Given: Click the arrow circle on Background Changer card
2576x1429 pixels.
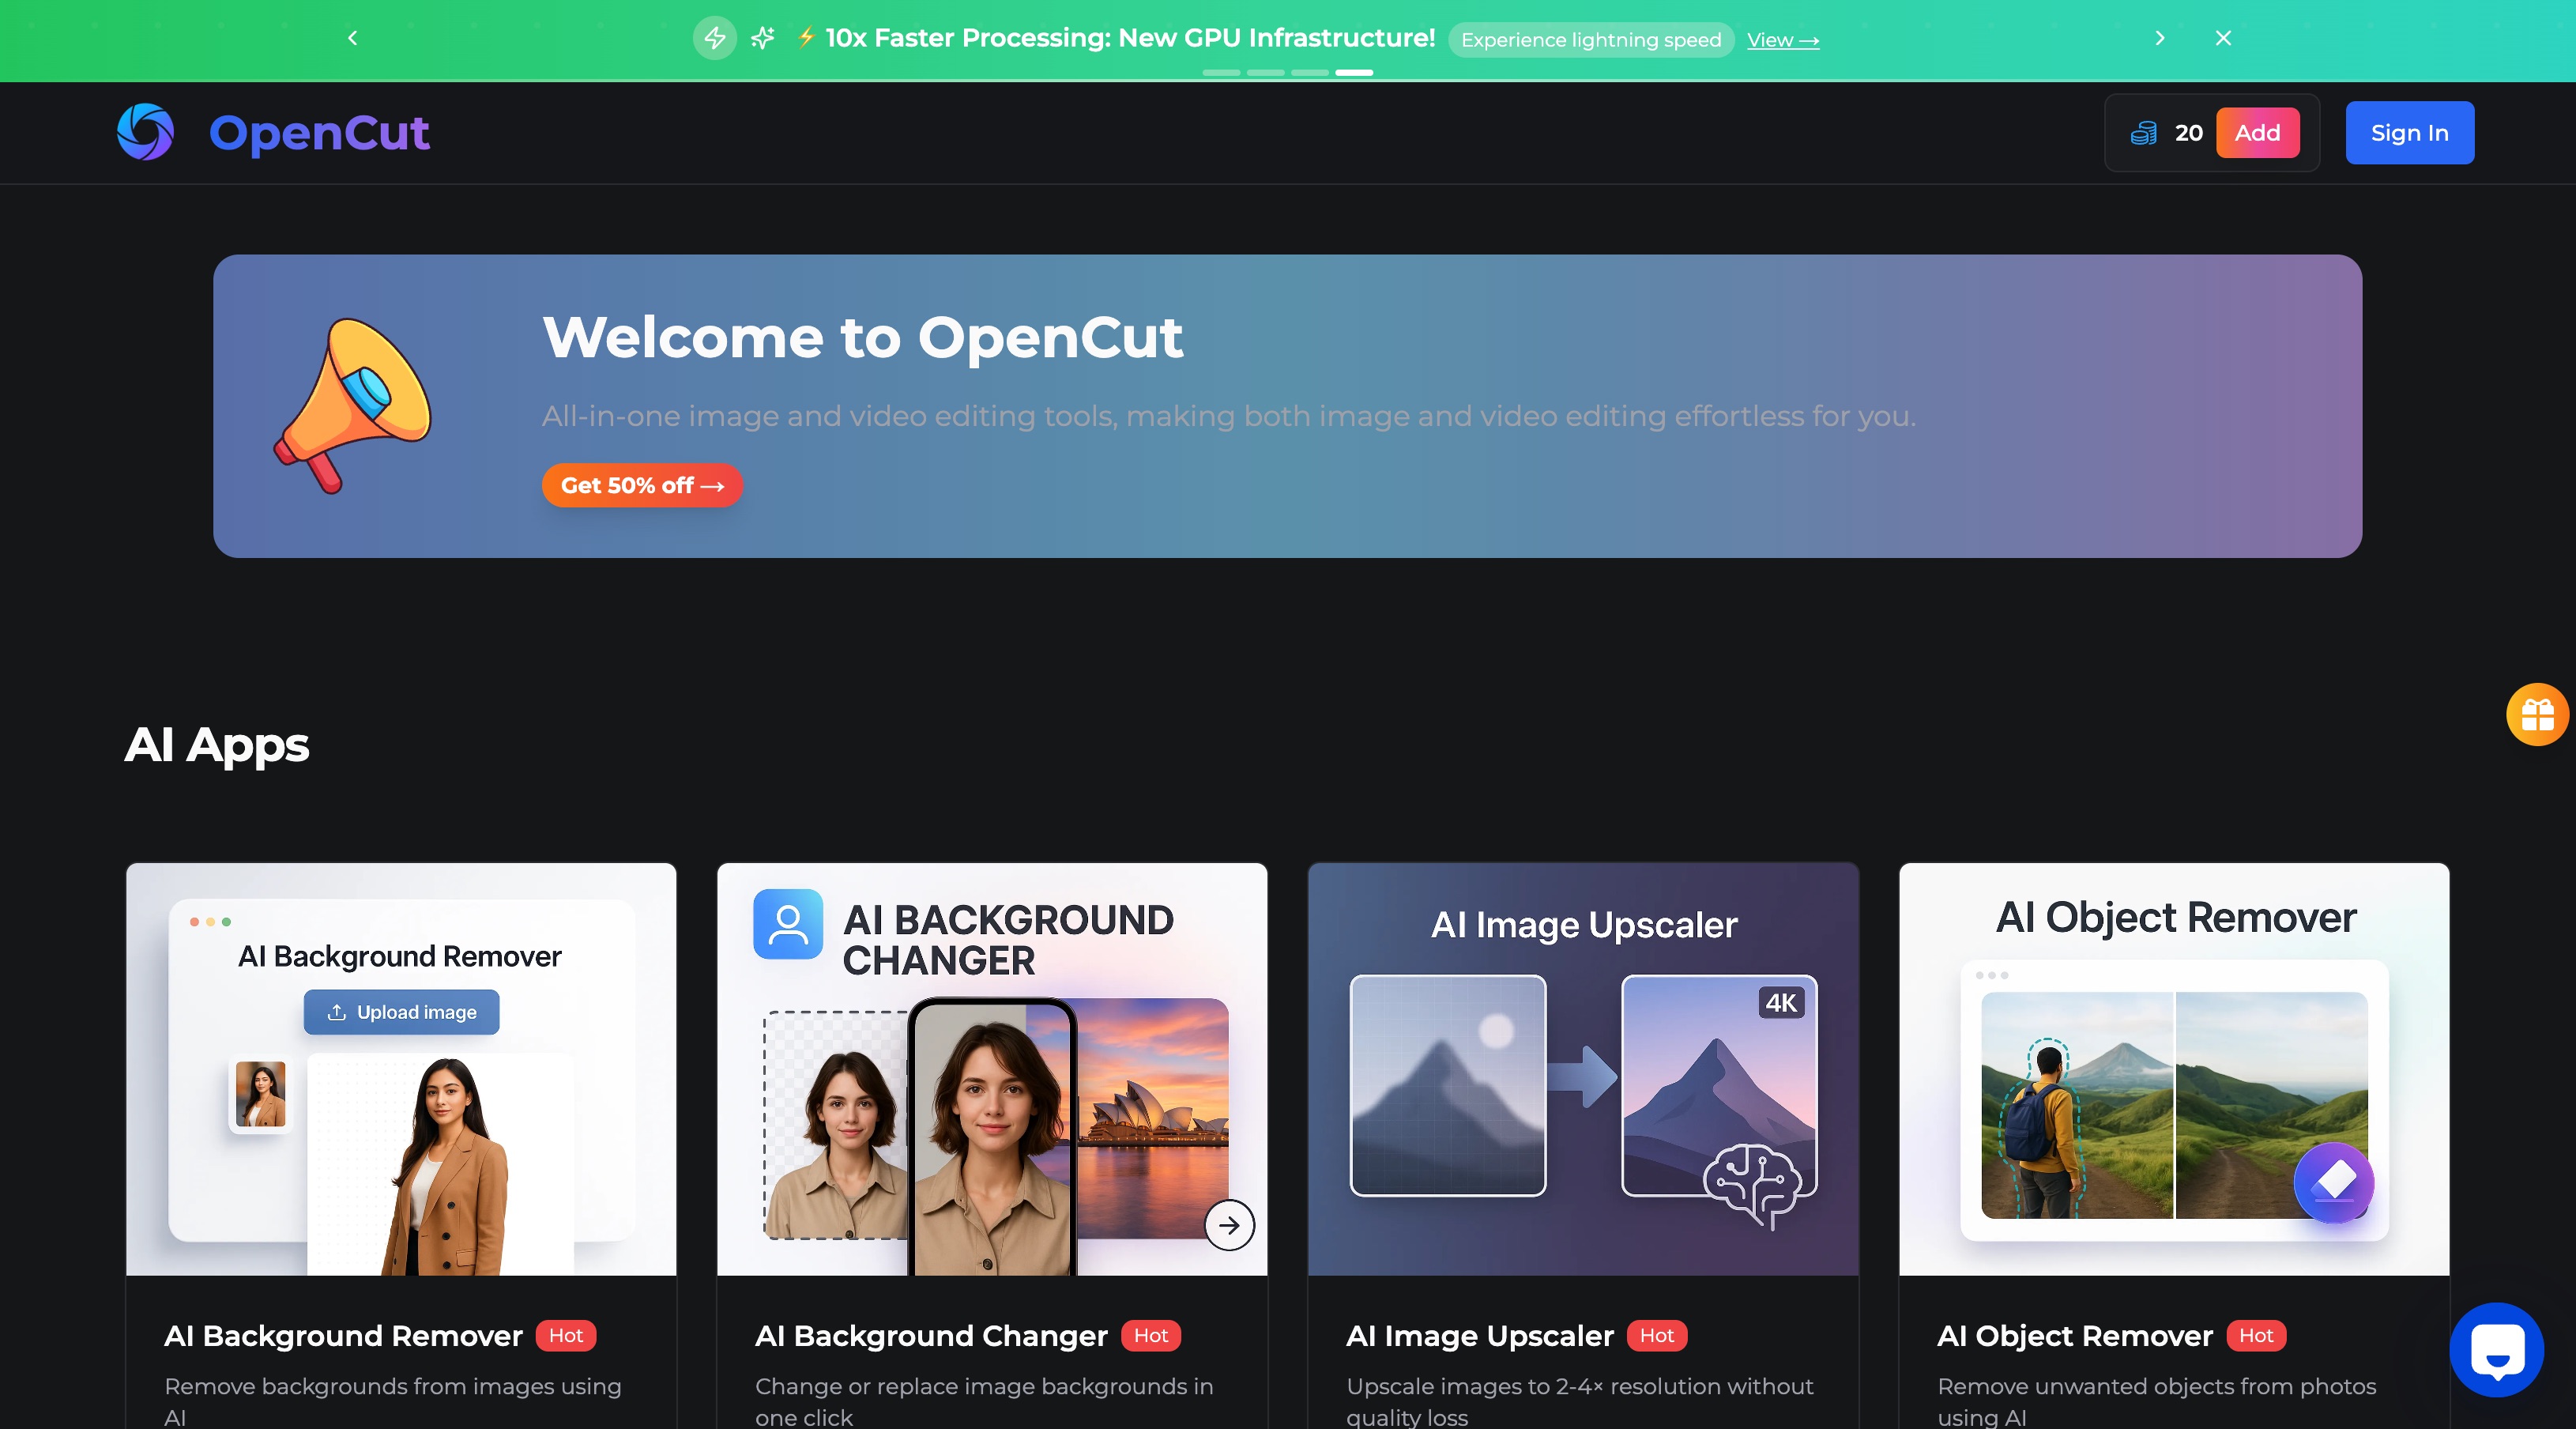Looking at the screenshot, I should point(1229,1225).
